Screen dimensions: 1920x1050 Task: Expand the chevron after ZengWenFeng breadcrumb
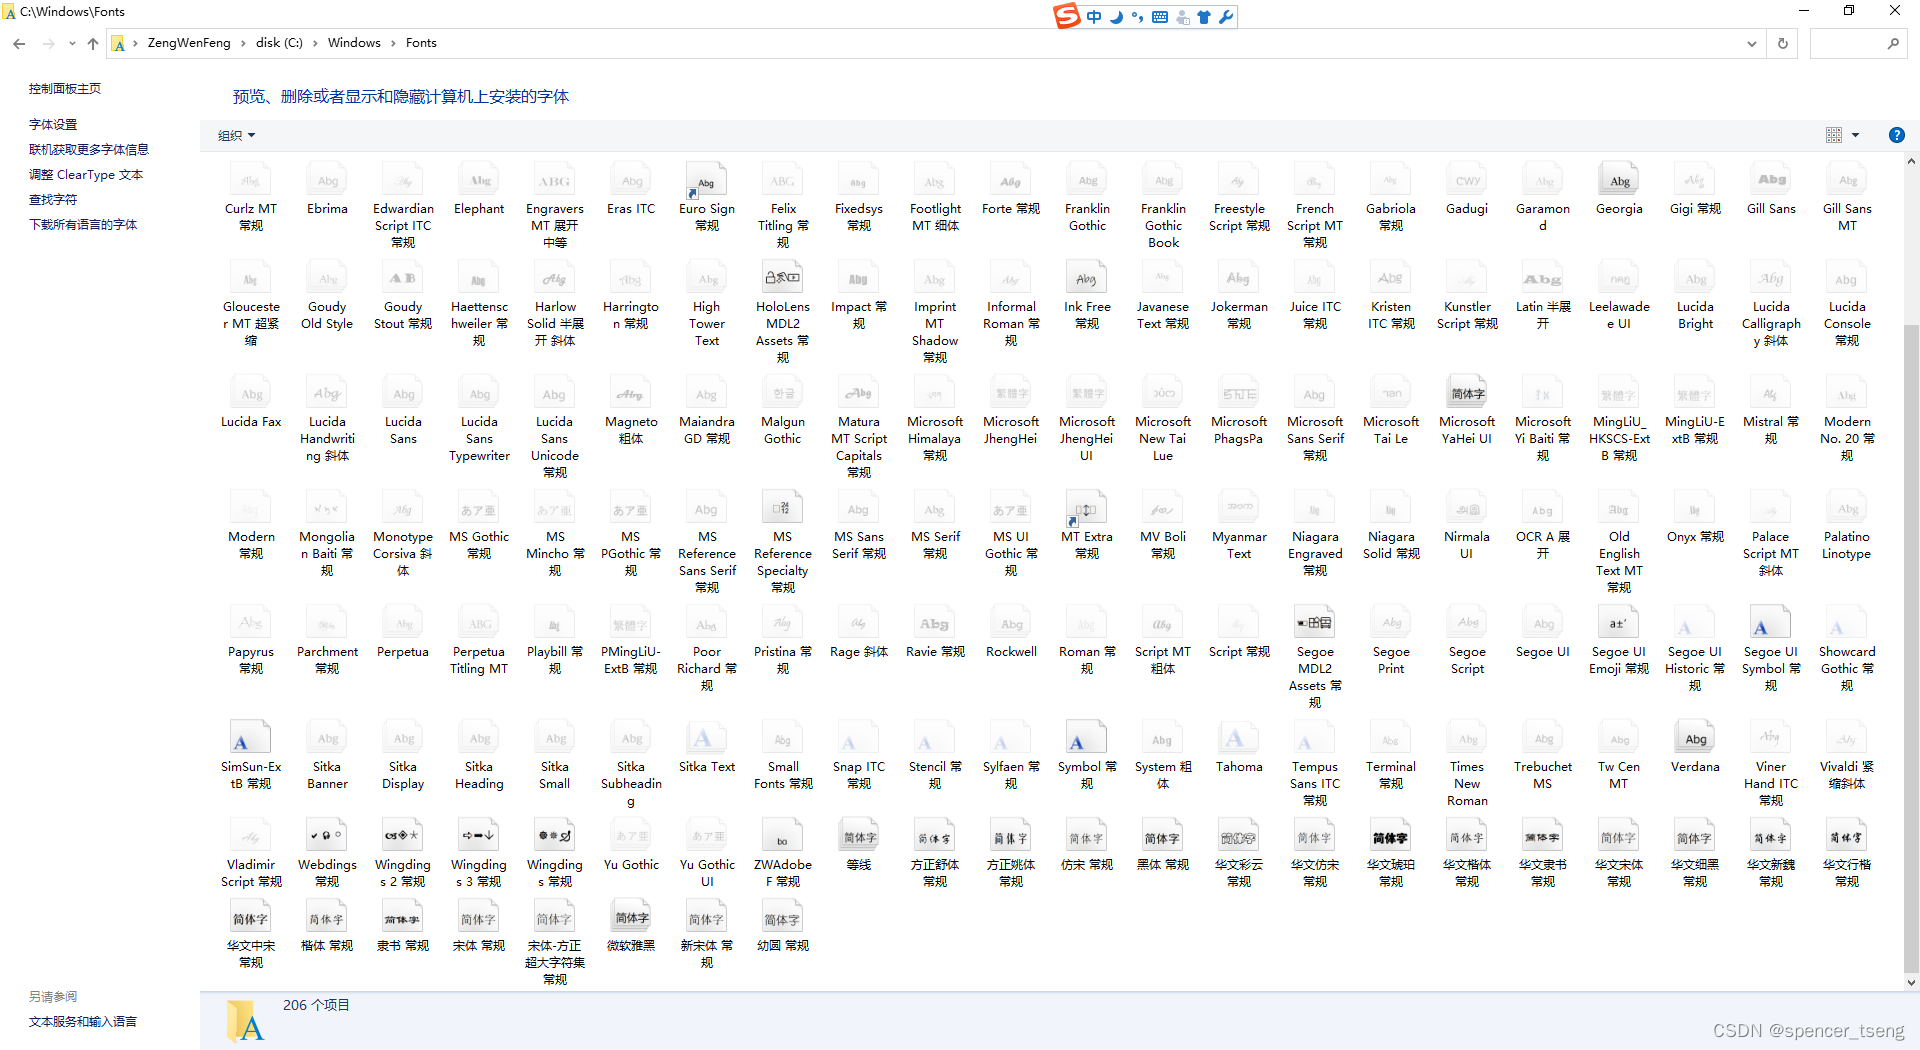[243, 43]
